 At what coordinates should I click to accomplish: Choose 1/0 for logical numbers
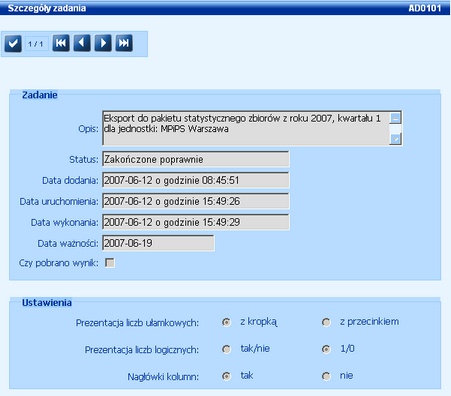pyautogui.click(x=326, y=349)
